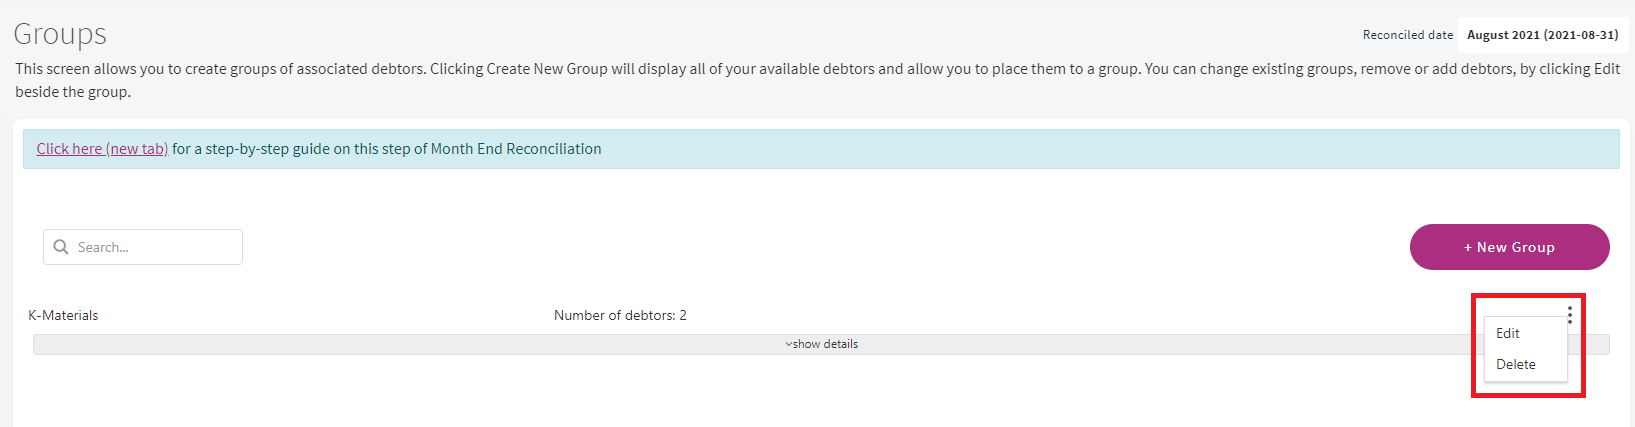Image resolution: width=1635 pixels, height=427 pixels.
Task: Click the description paragraph about creating groups
Action: (x=817, y=80)
